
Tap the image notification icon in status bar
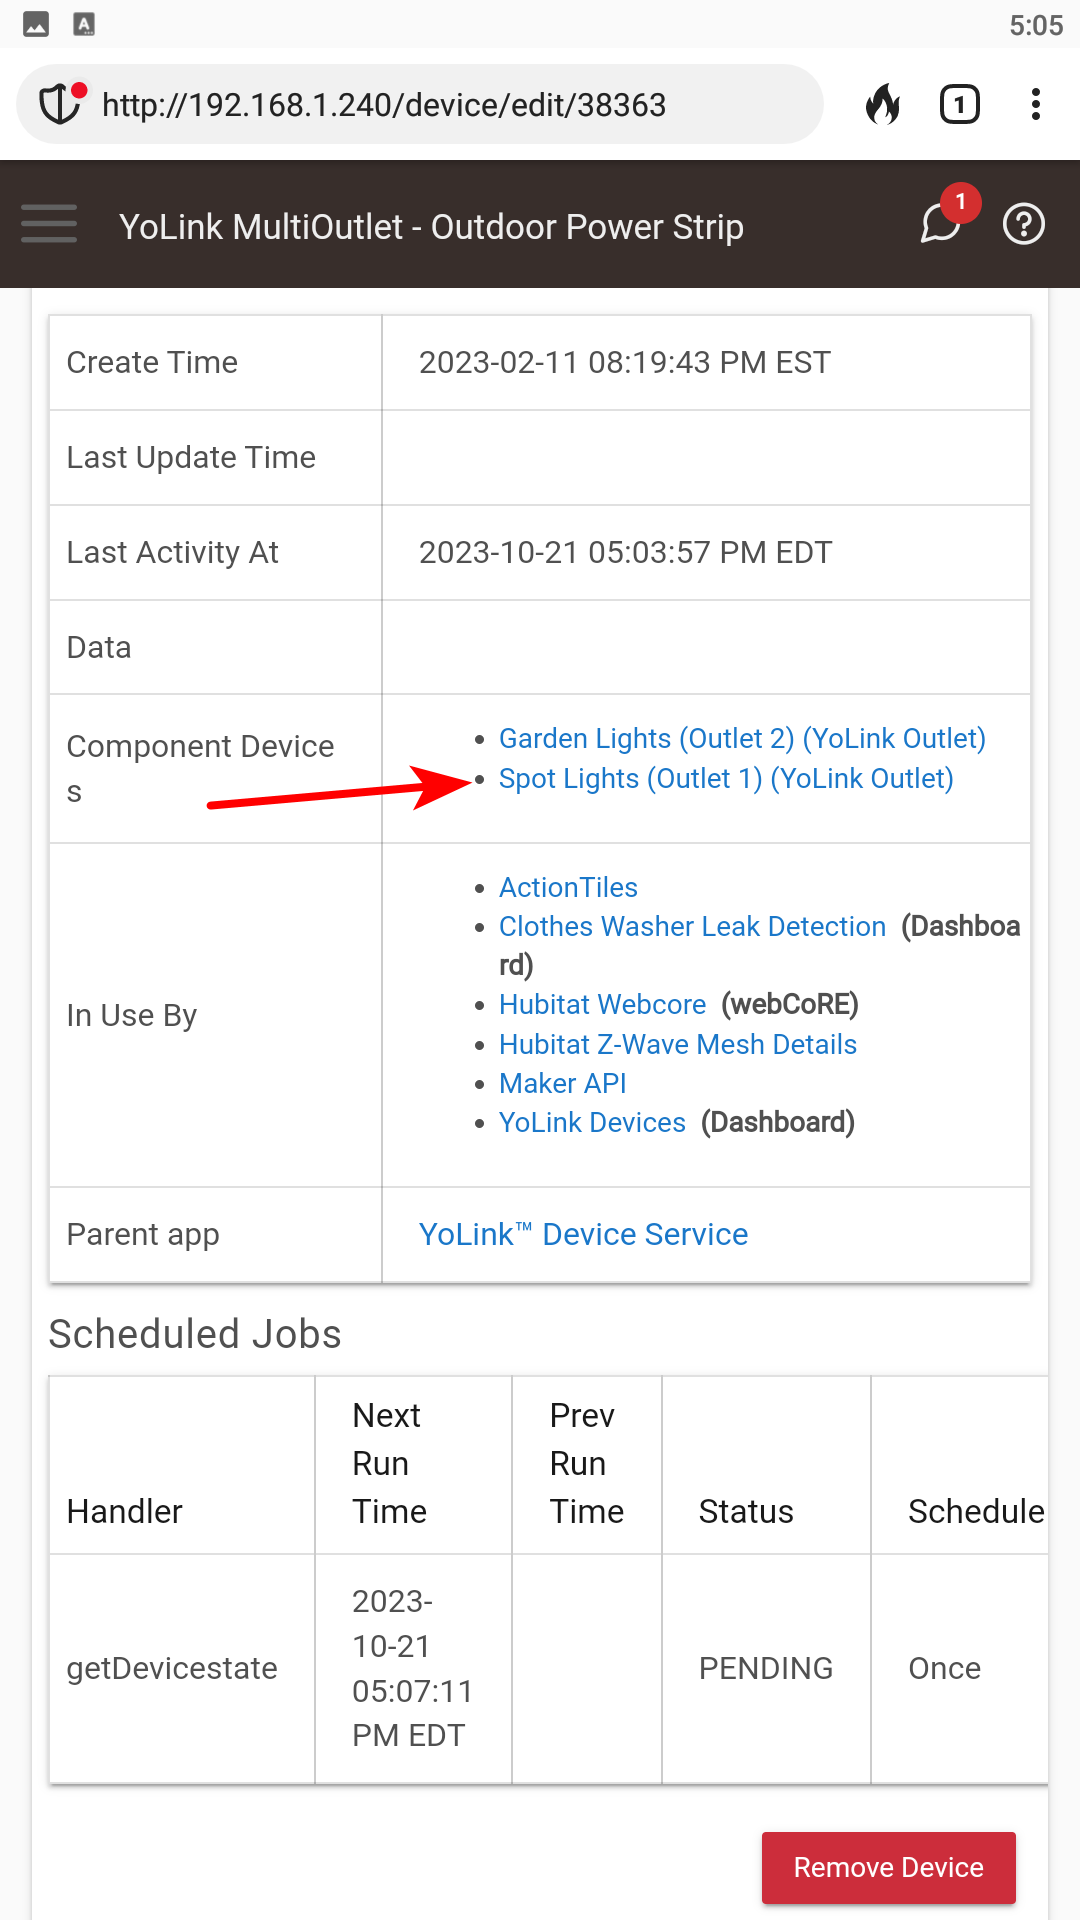(36, 25)
